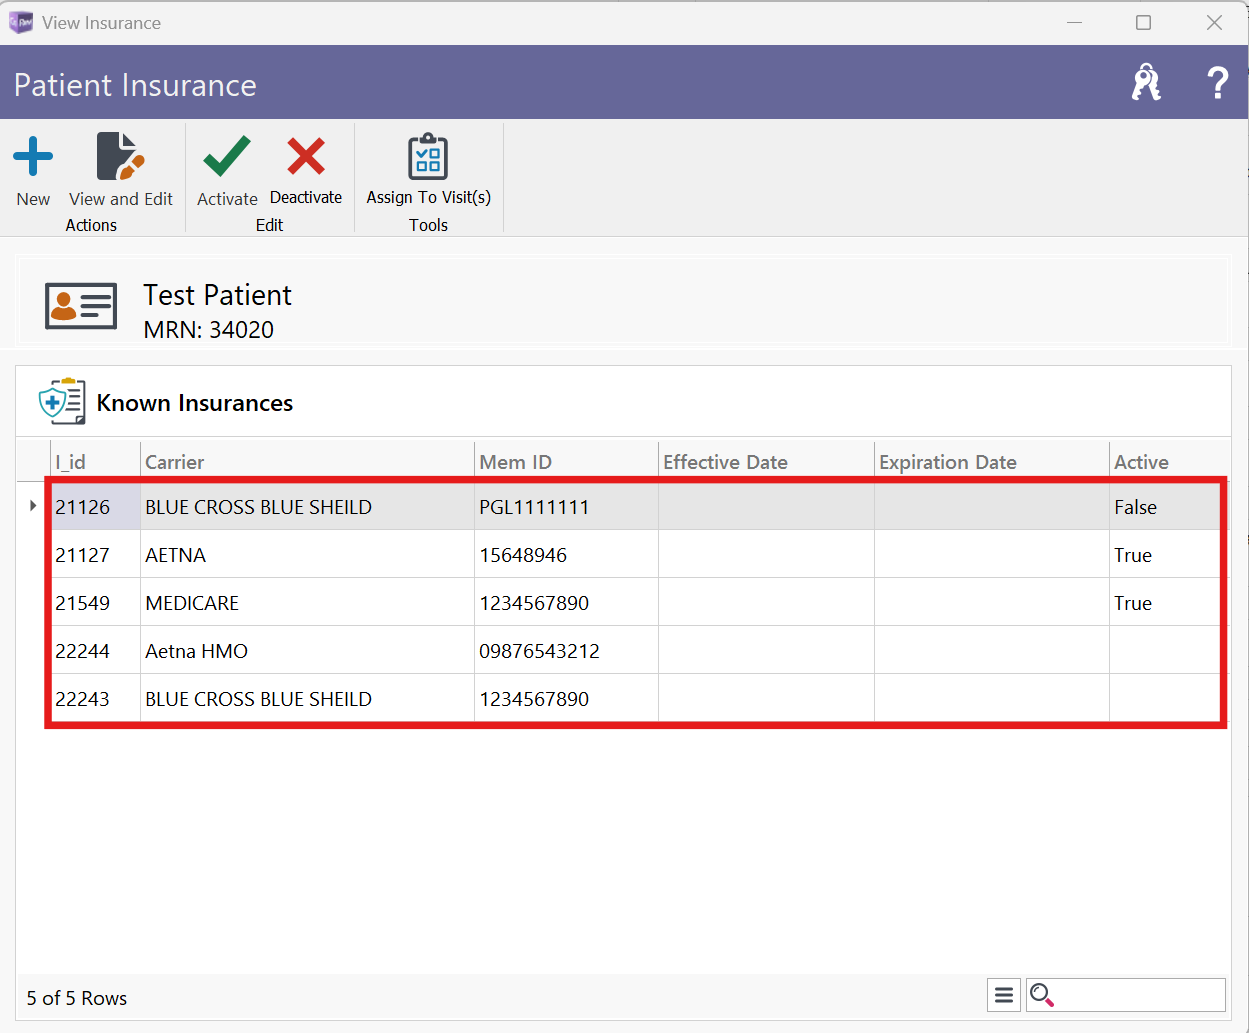Open View and Edit tool
1249x1033 pixels.
pos(121,158)
